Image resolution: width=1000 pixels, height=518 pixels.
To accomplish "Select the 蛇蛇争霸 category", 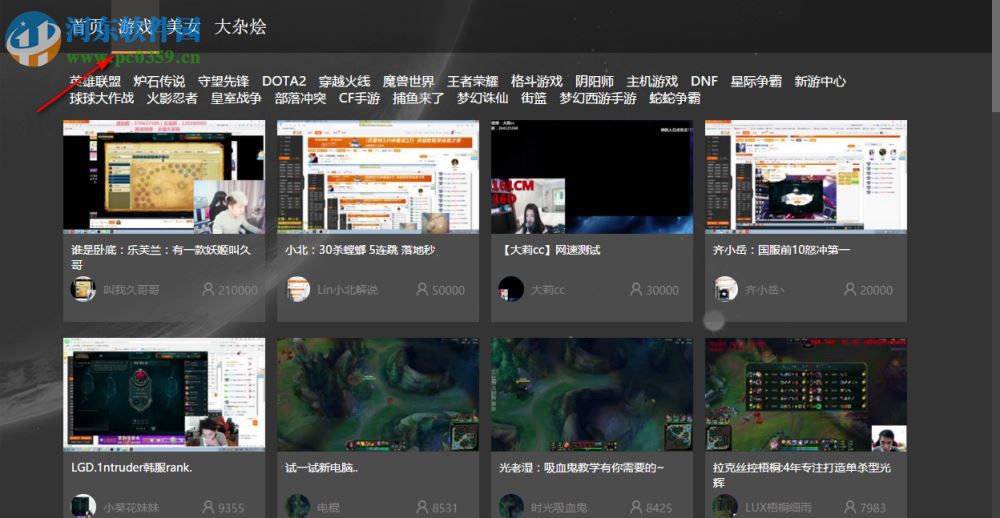I will click(x=675, y=98).
